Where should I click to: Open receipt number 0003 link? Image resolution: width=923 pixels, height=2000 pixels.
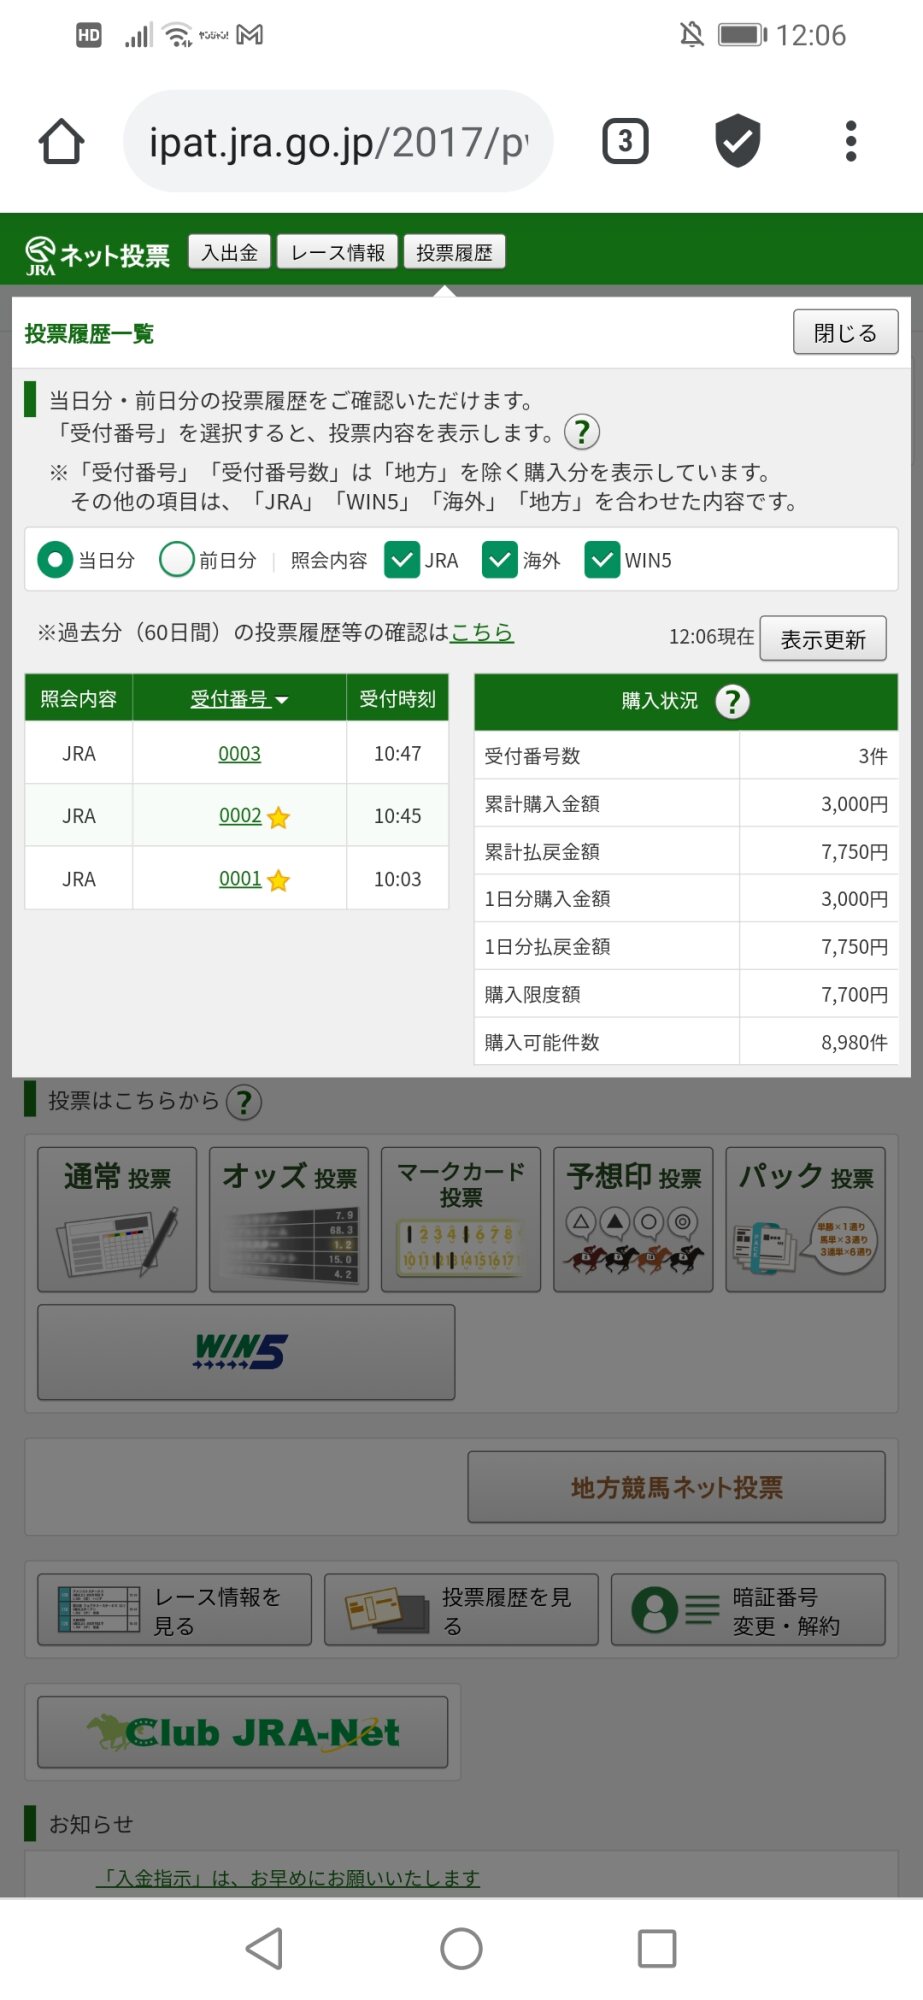click(x=240, y=754)
